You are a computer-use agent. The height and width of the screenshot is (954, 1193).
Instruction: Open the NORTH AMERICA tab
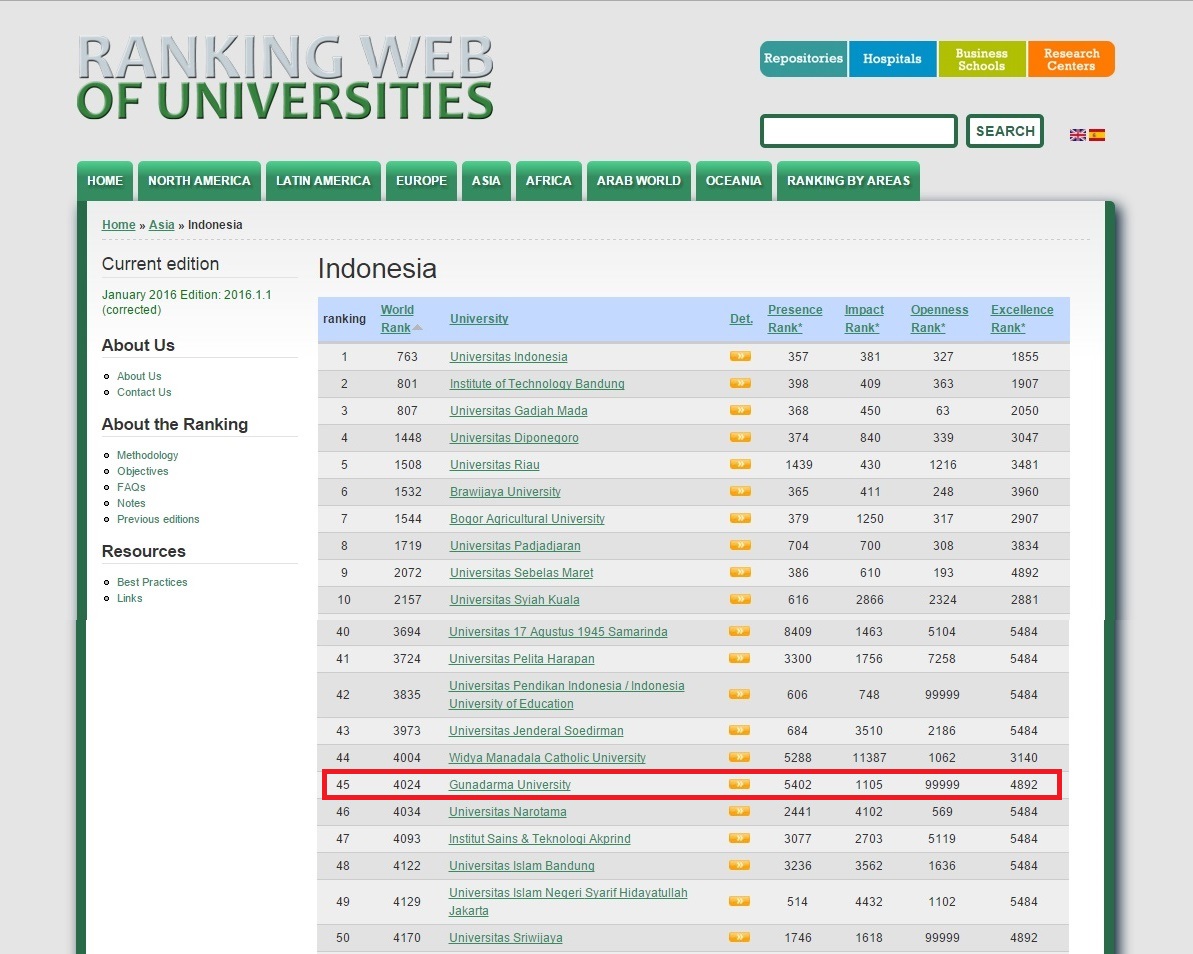coord(199,181)
